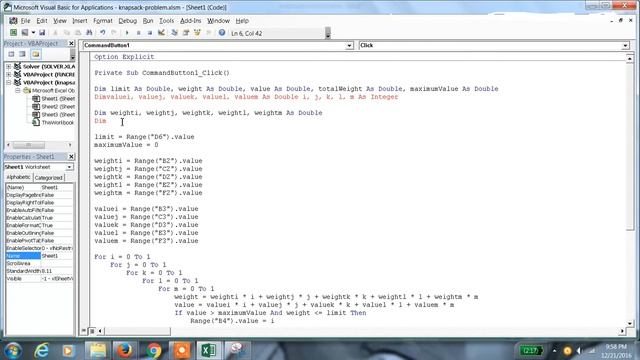The height and width of the screenshot is (360, 640).
Task: Collapse the VBAProject (knapsack) project node
Action: (9, 82)
